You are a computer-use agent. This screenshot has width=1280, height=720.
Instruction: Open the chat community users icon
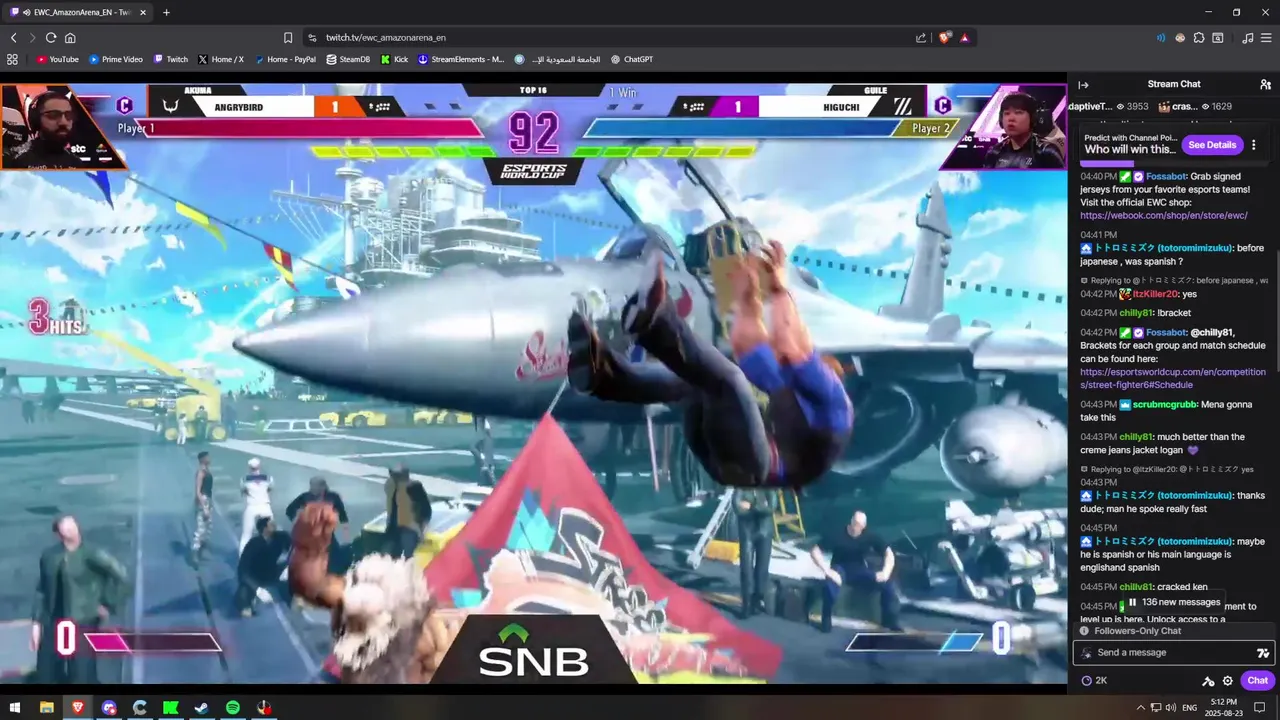point(1265,85)
